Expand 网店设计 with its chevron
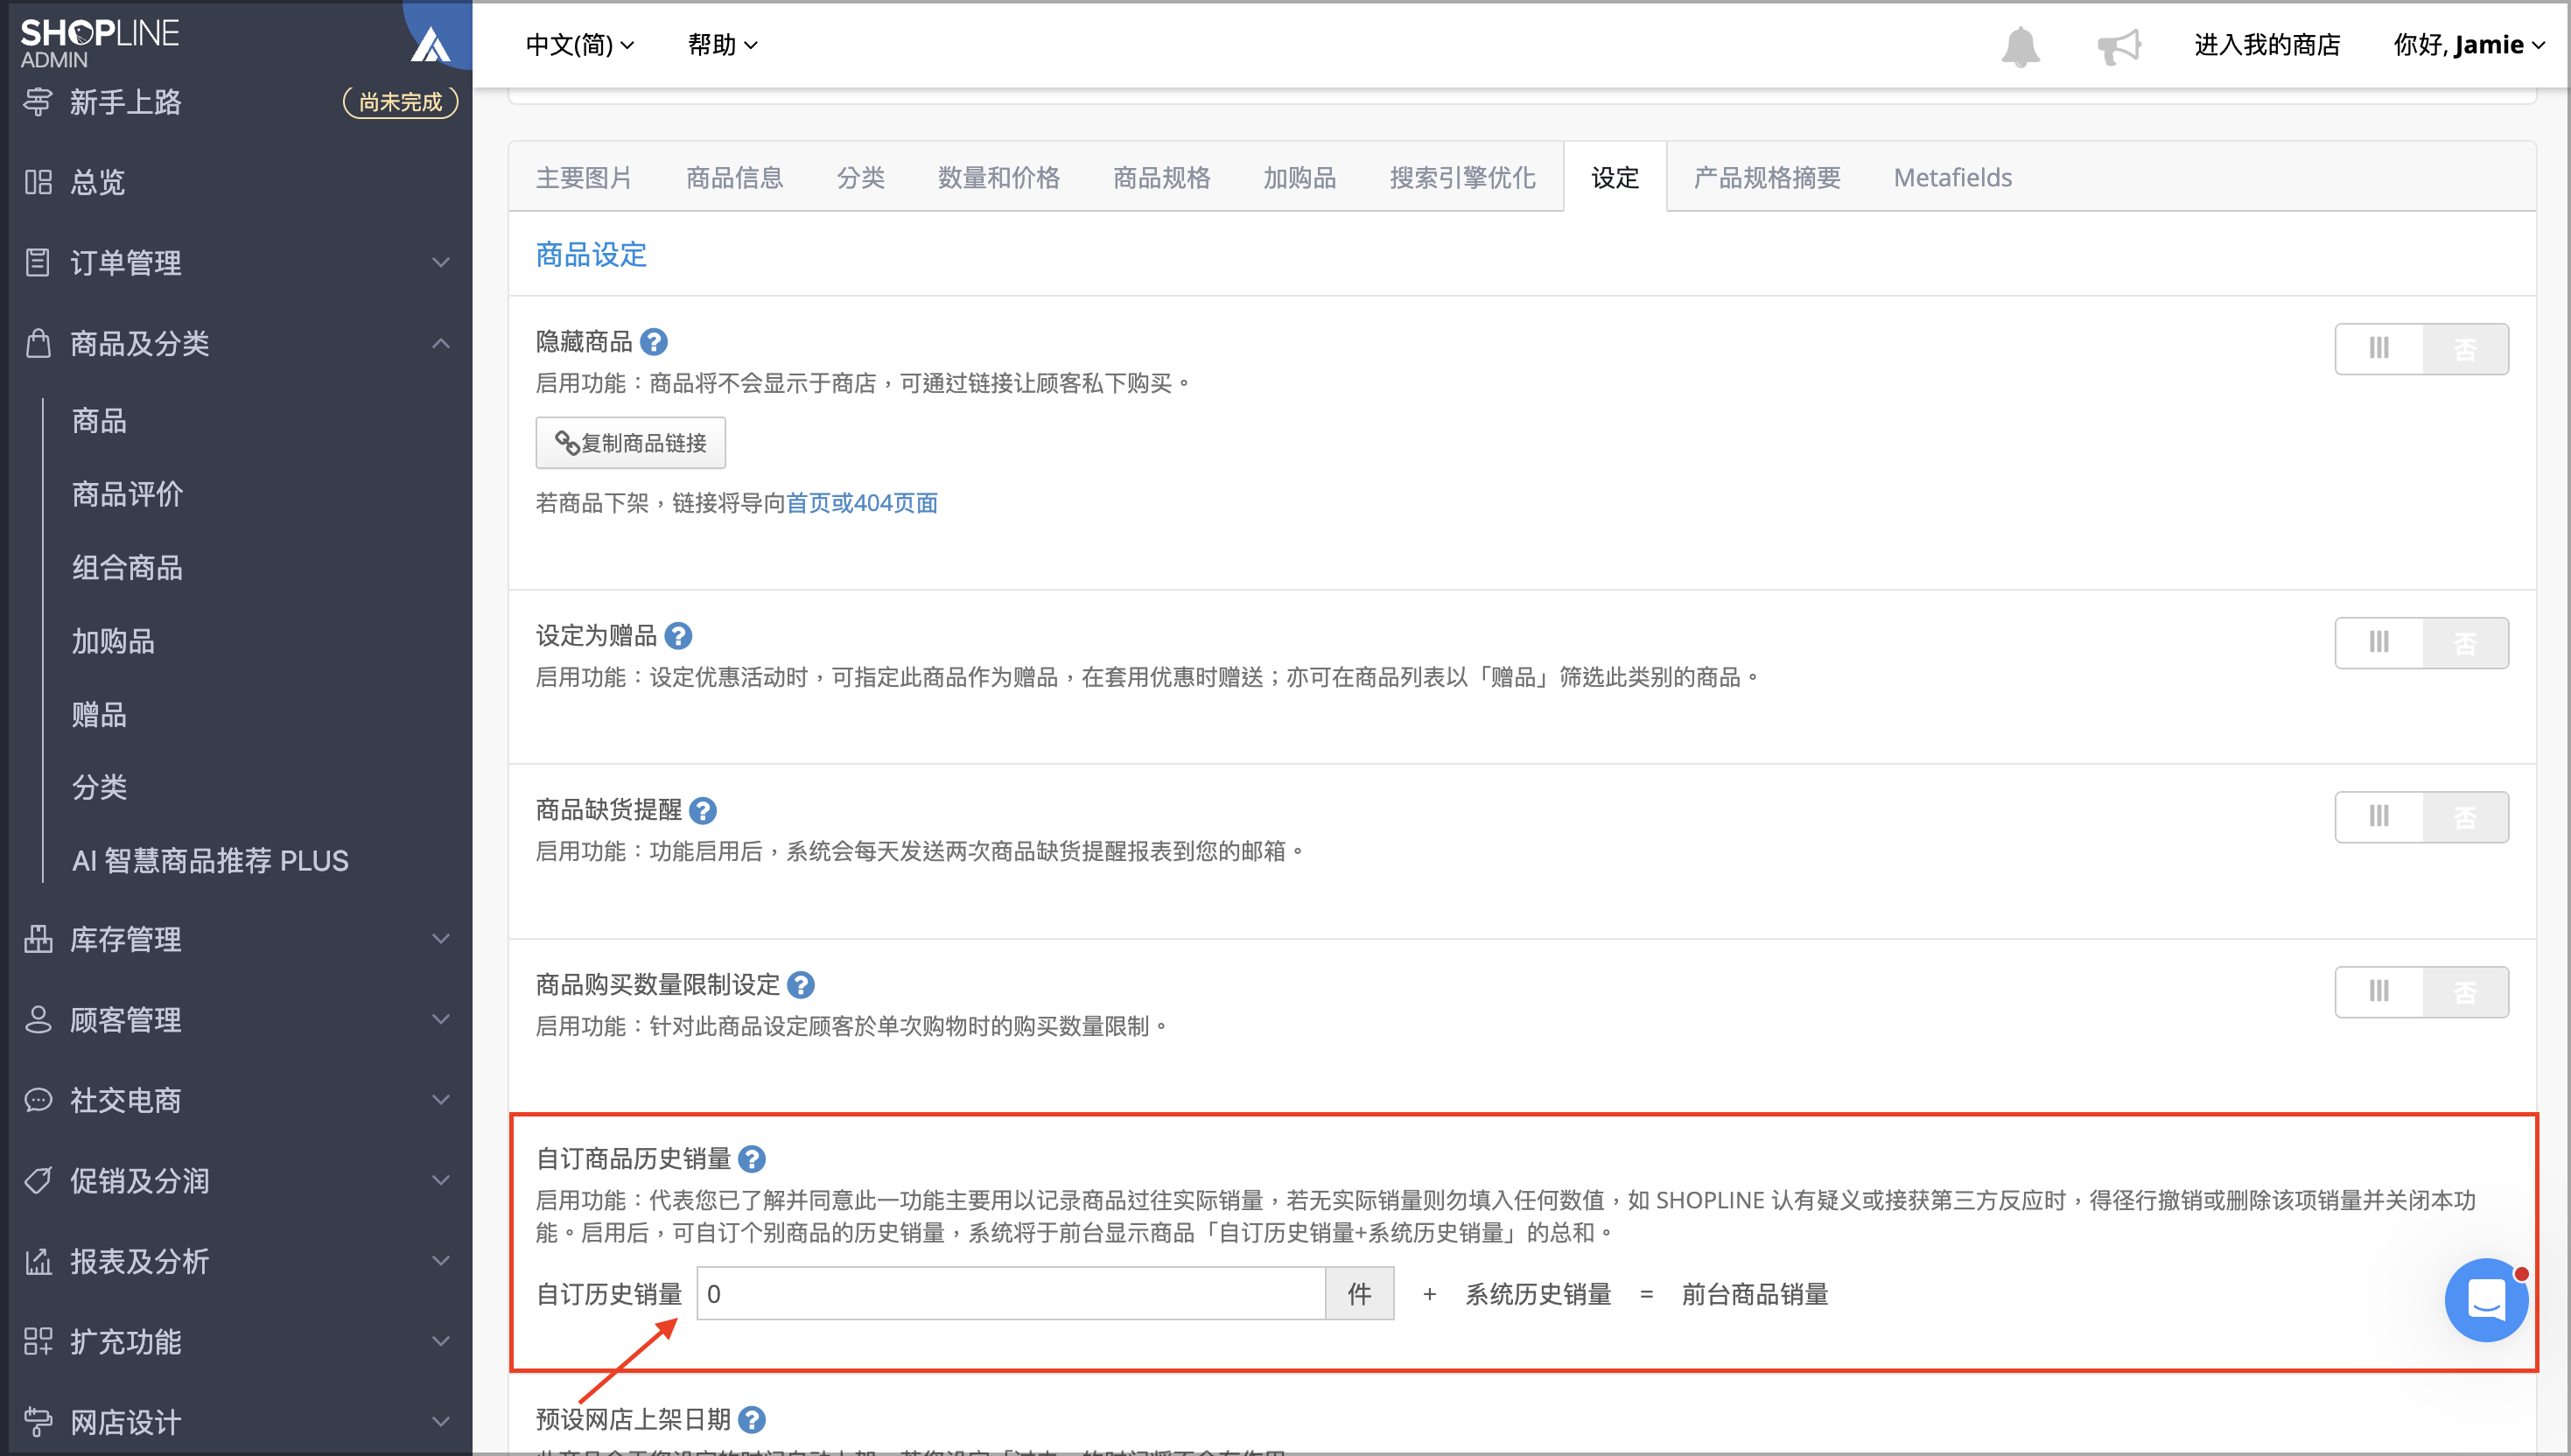The width and height of the screenshot is (2571, 1456). (440, 1421)
